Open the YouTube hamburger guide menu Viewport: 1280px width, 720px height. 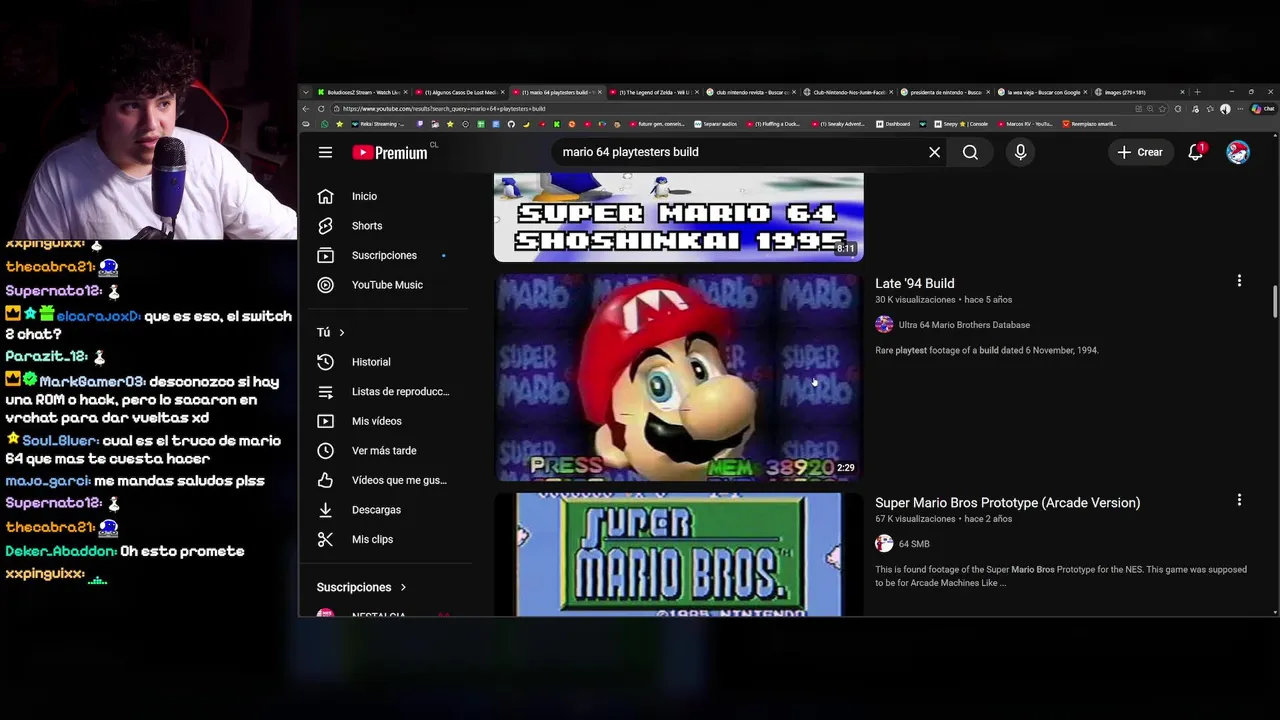(x=325, y=152)
